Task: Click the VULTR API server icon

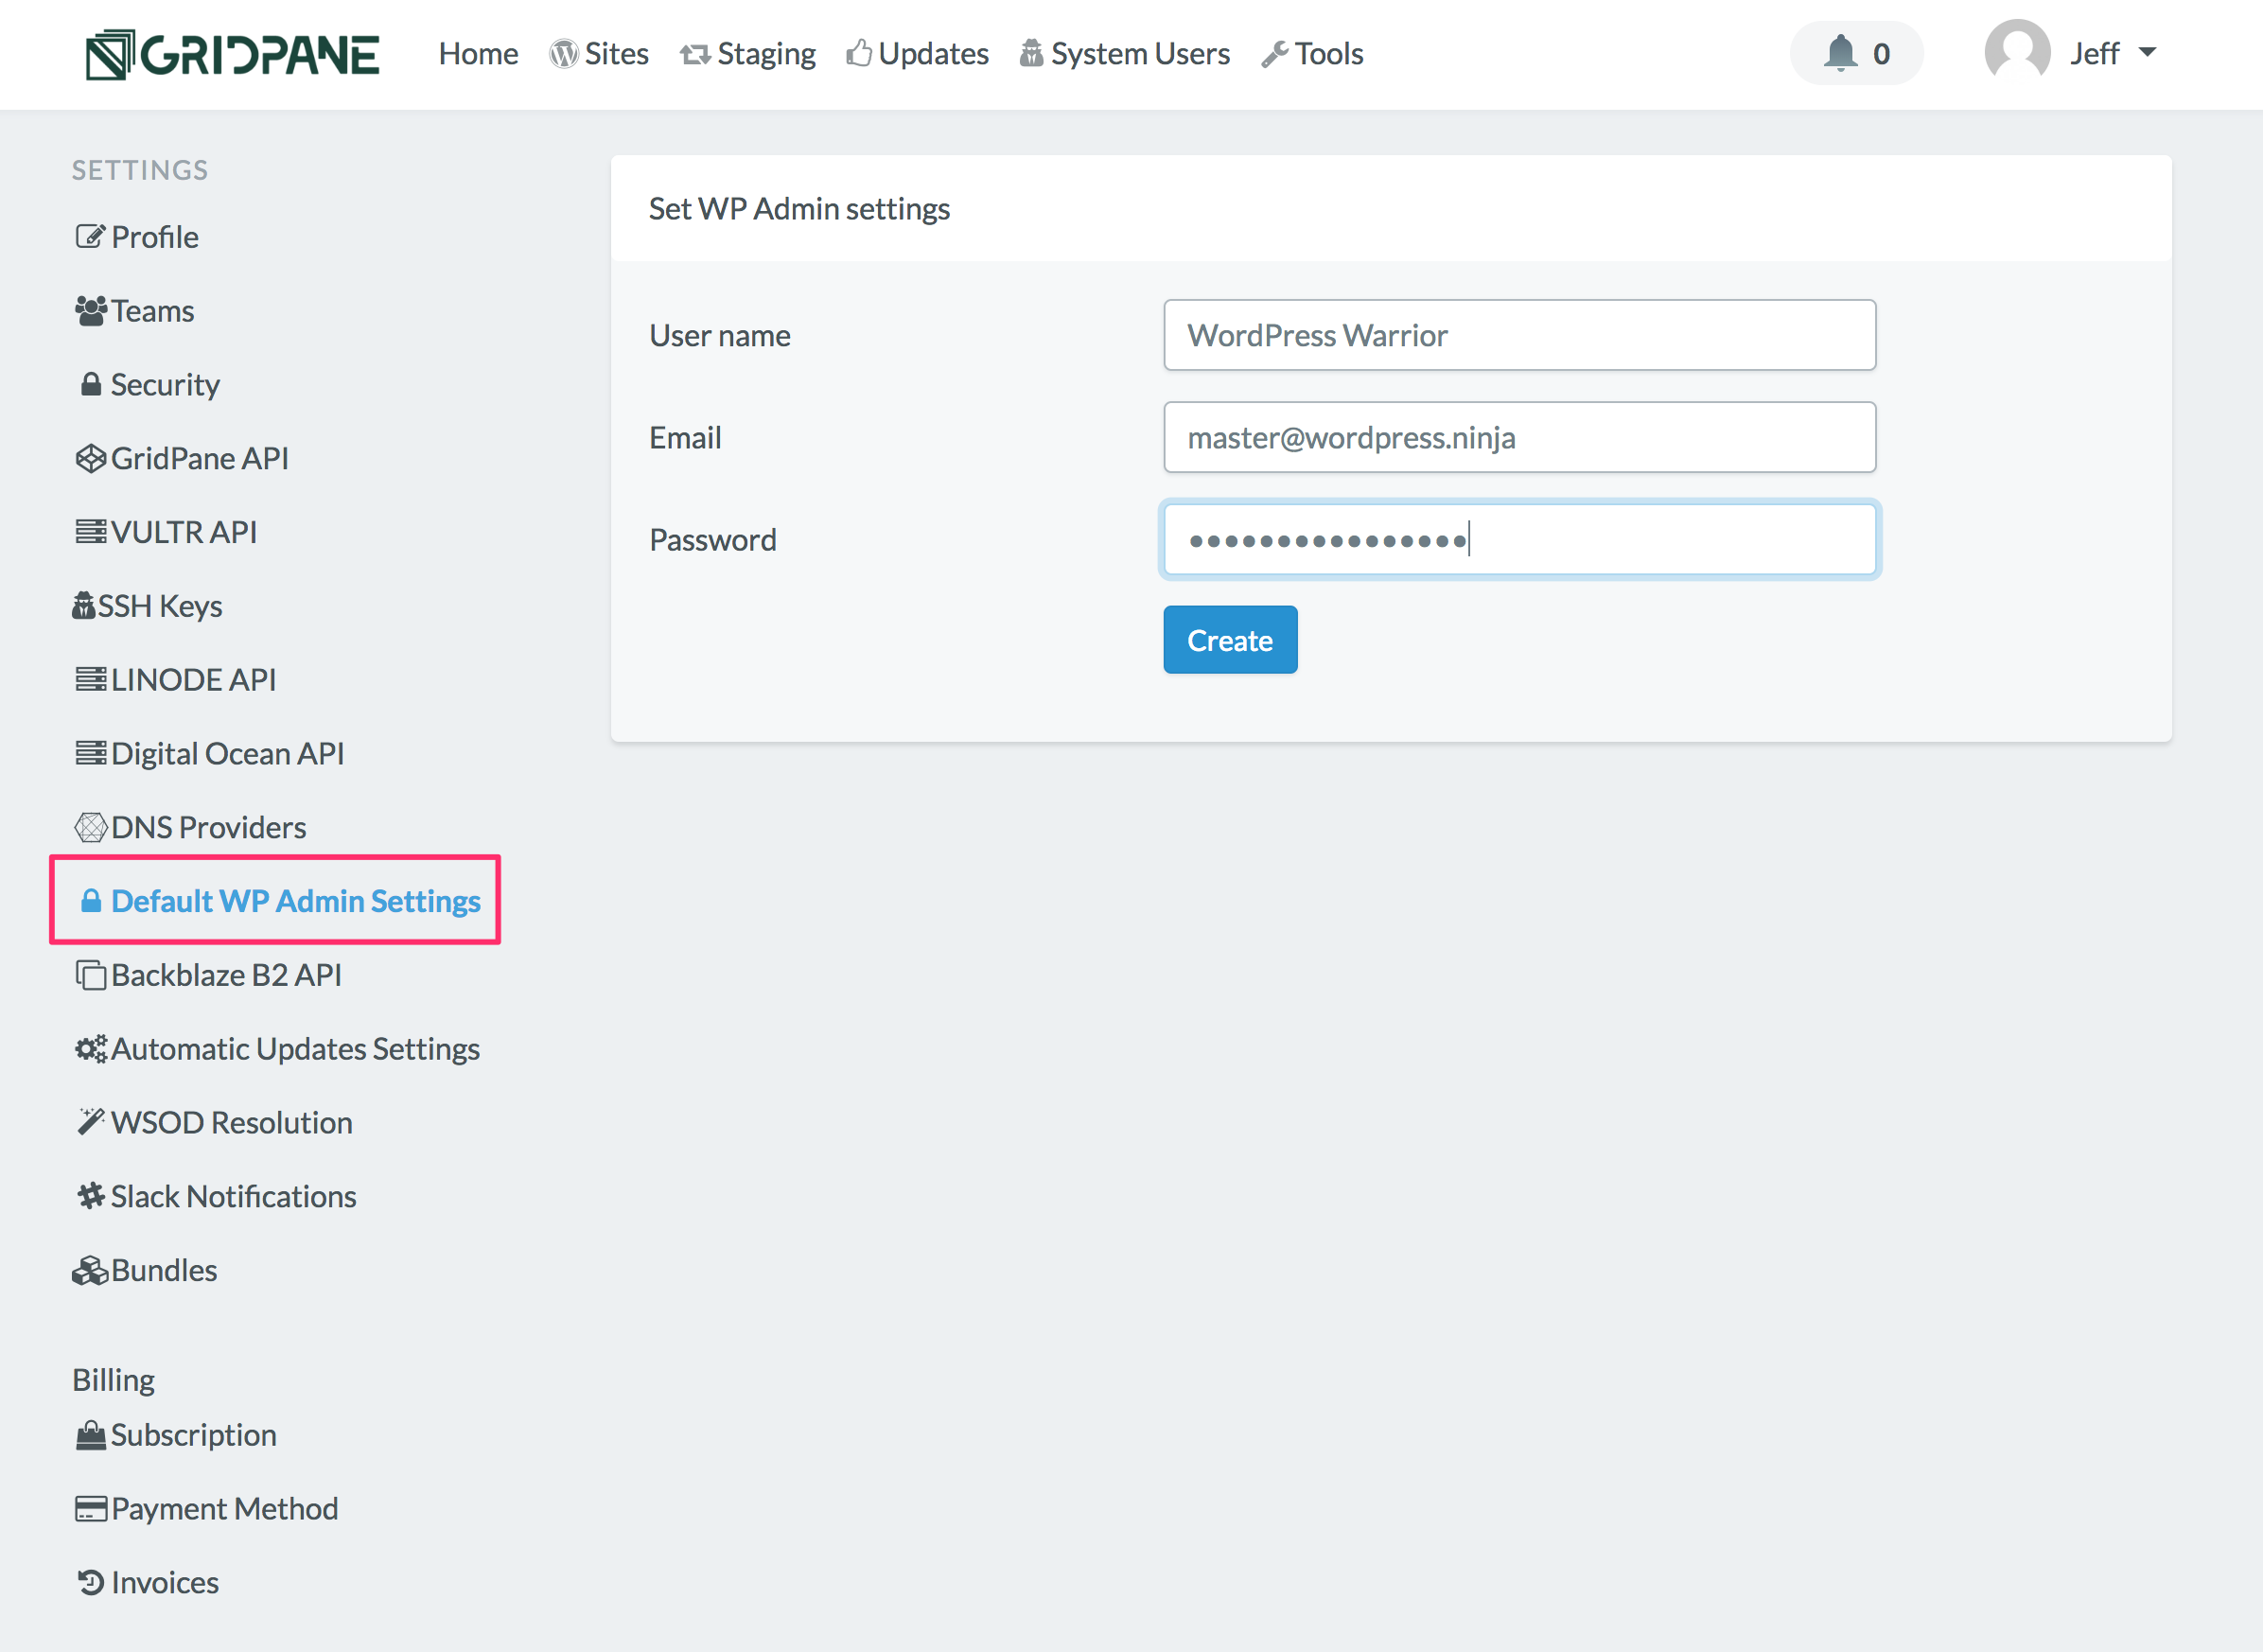Action: tap(90, 531)
